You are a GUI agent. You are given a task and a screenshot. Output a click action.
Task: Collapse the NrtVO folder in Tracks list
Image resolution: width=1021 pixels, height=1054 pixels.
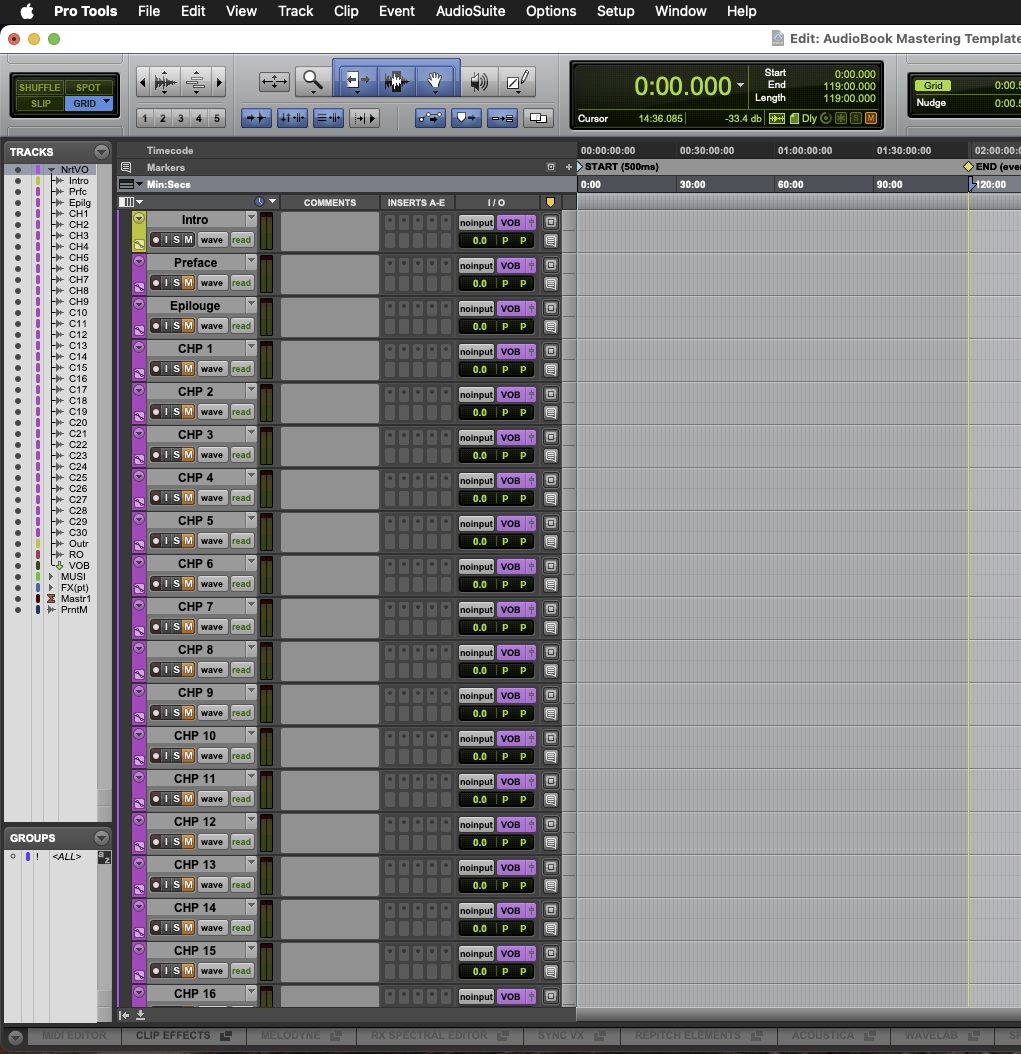coord(51,170)
